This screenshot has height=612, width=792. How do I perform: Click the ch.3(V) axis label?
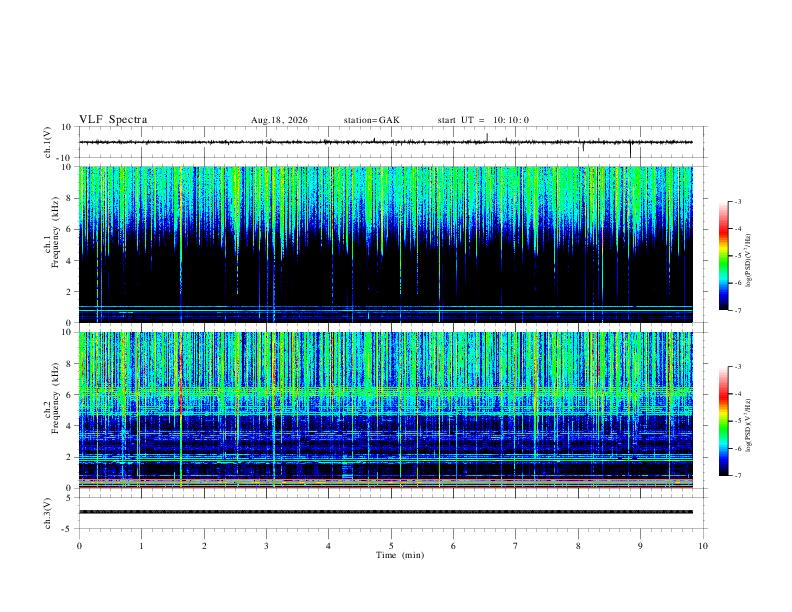47,513
